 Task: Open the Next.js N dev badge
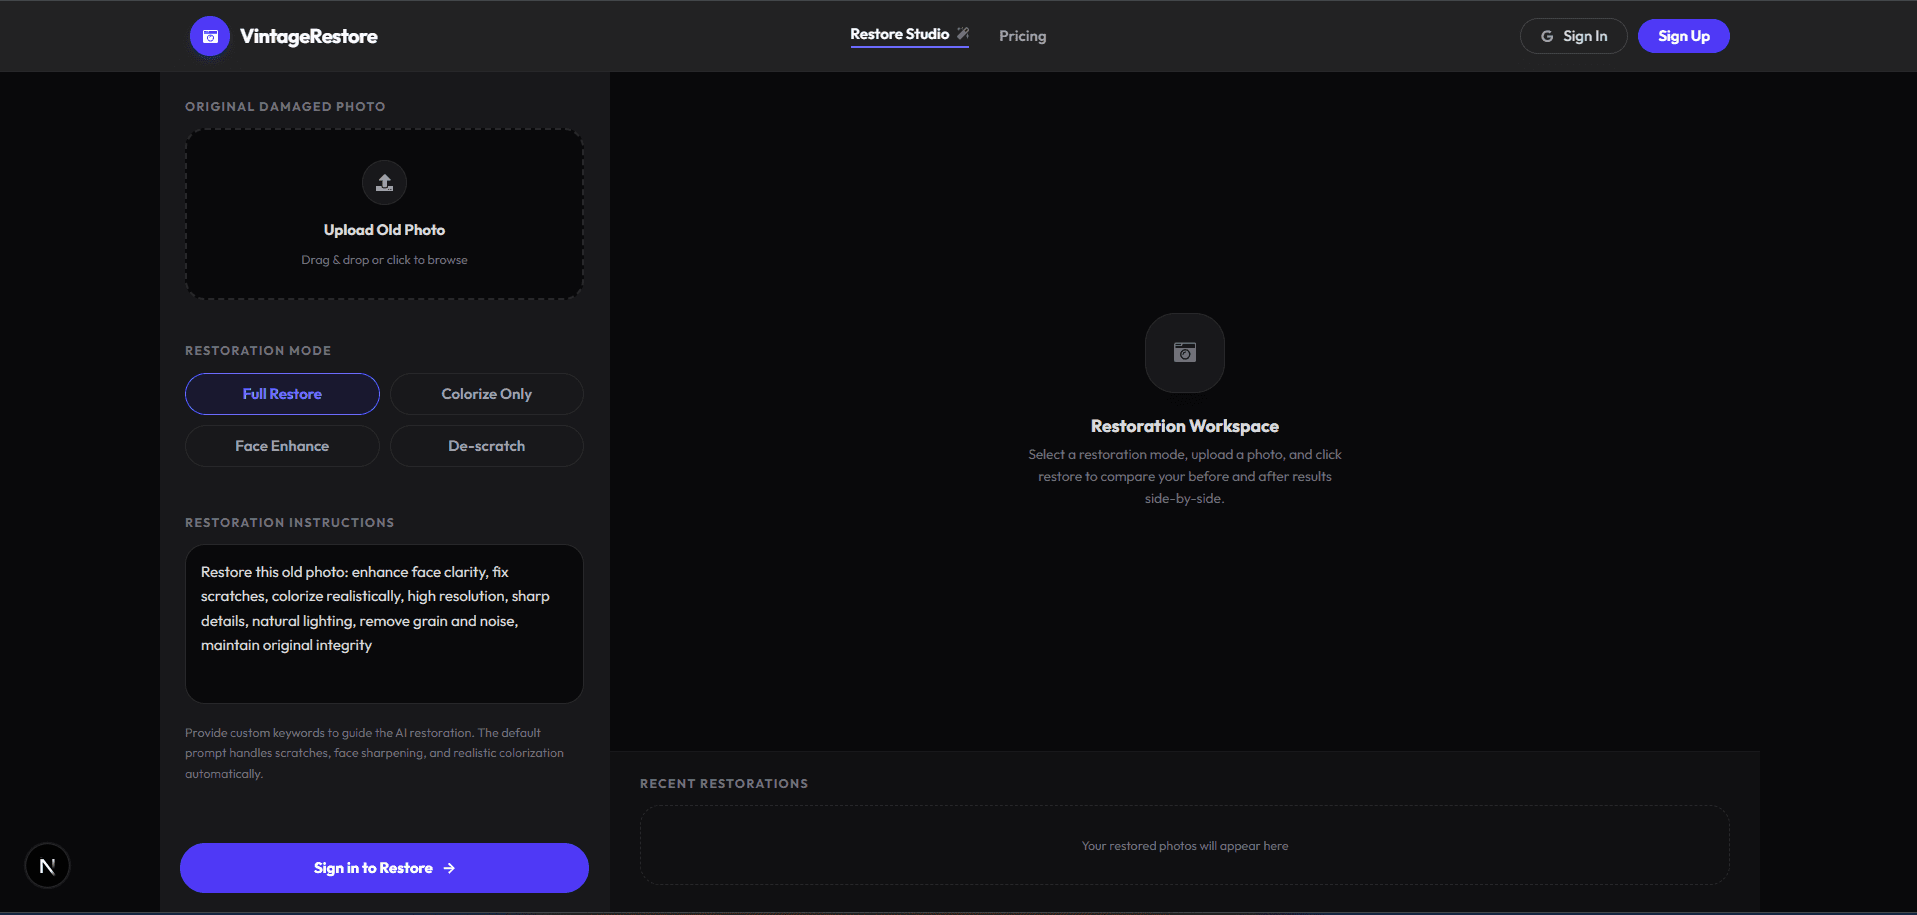click(47, 866)
